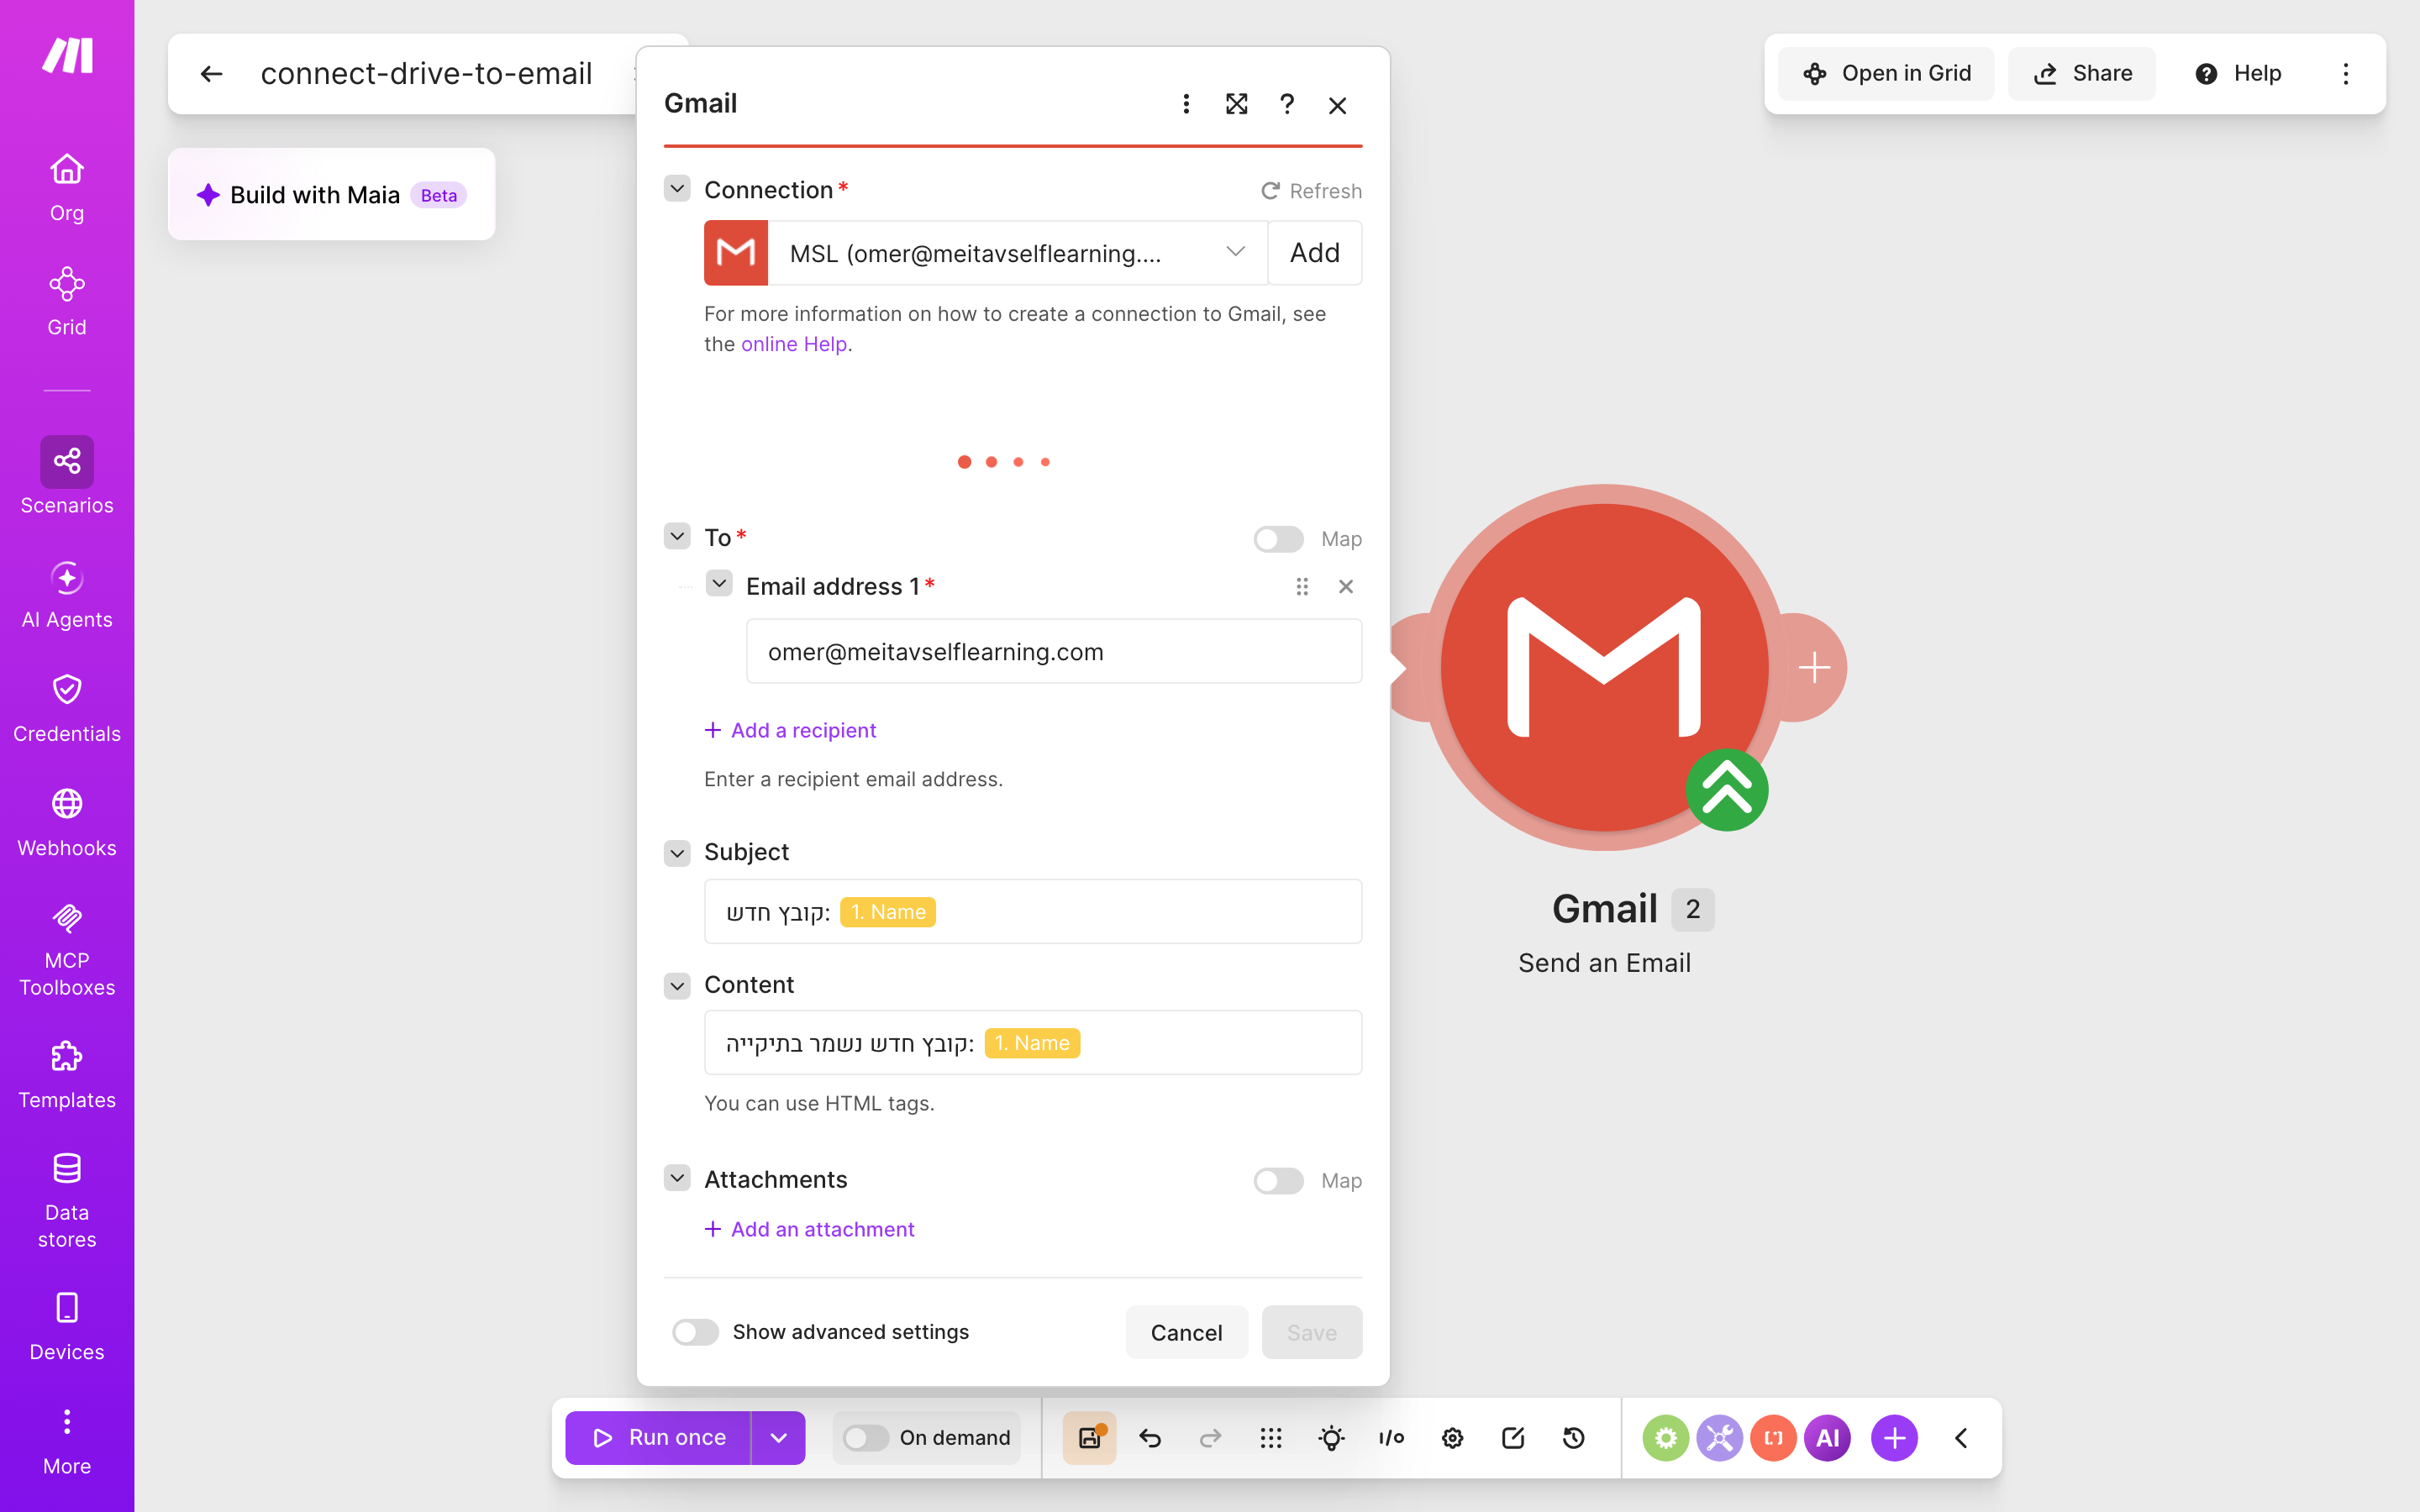Refresh the connection list
Viewport: 2420px width, 1512px height.
tap(1311, 191)
